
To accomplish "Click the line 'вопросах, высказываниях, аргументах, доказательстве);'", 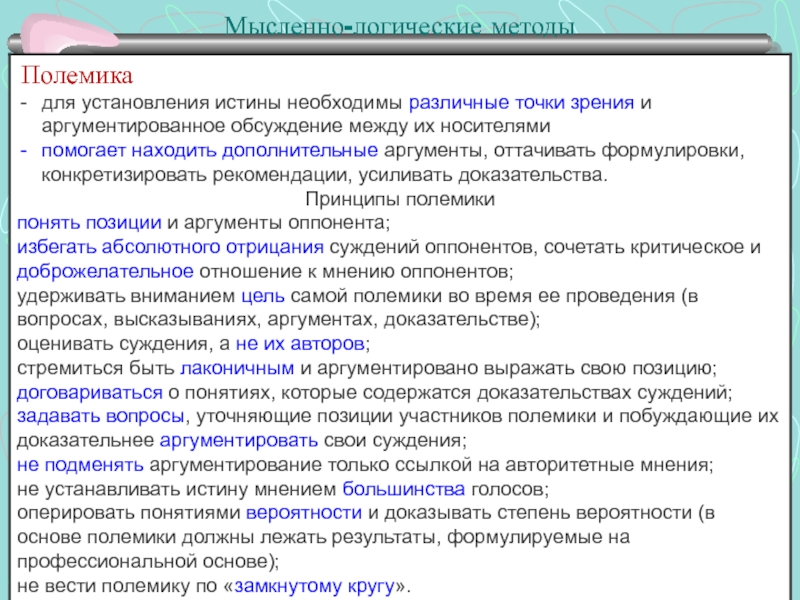I will click(x=279, y=320).
